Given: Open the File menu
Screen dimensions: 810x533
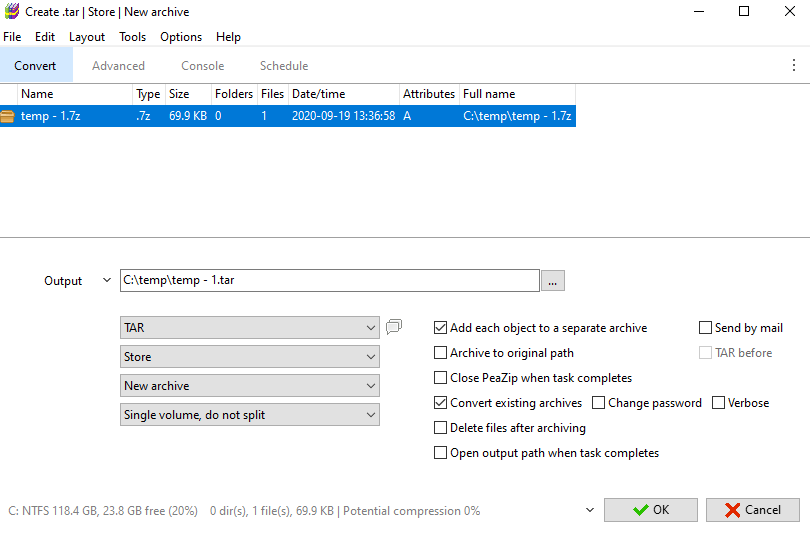Looking at the screenshot, I should pyautogui.click(x=12, y=37).
